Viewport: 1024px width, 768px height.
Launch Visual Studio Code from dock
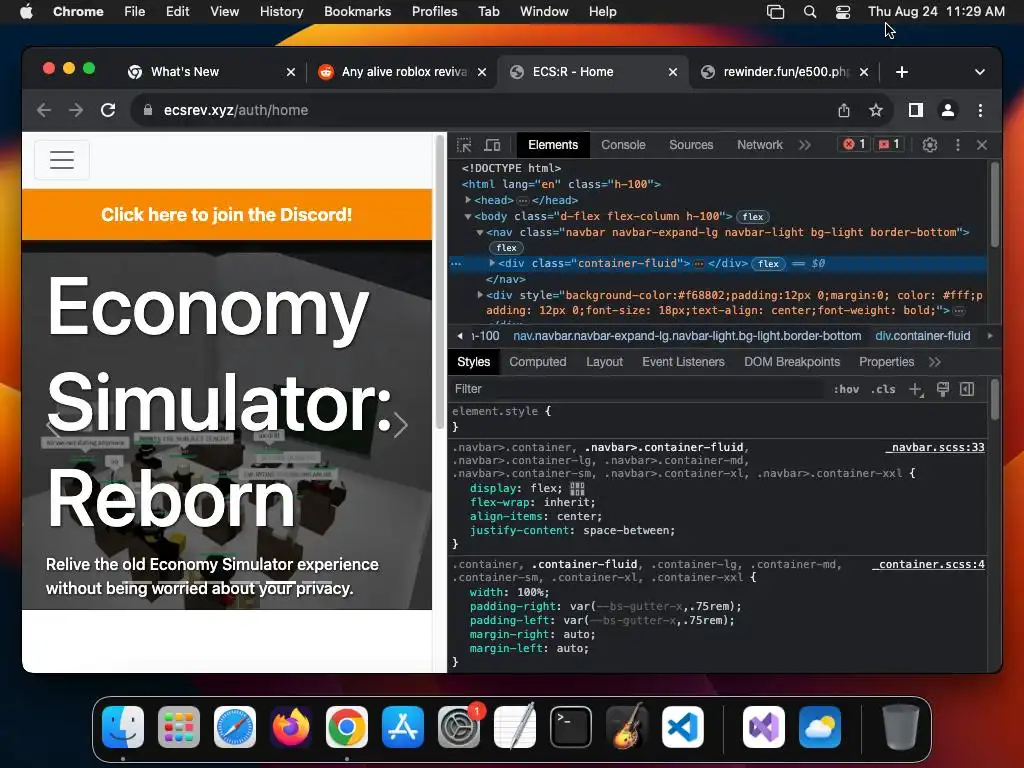(x=682, y=727)
